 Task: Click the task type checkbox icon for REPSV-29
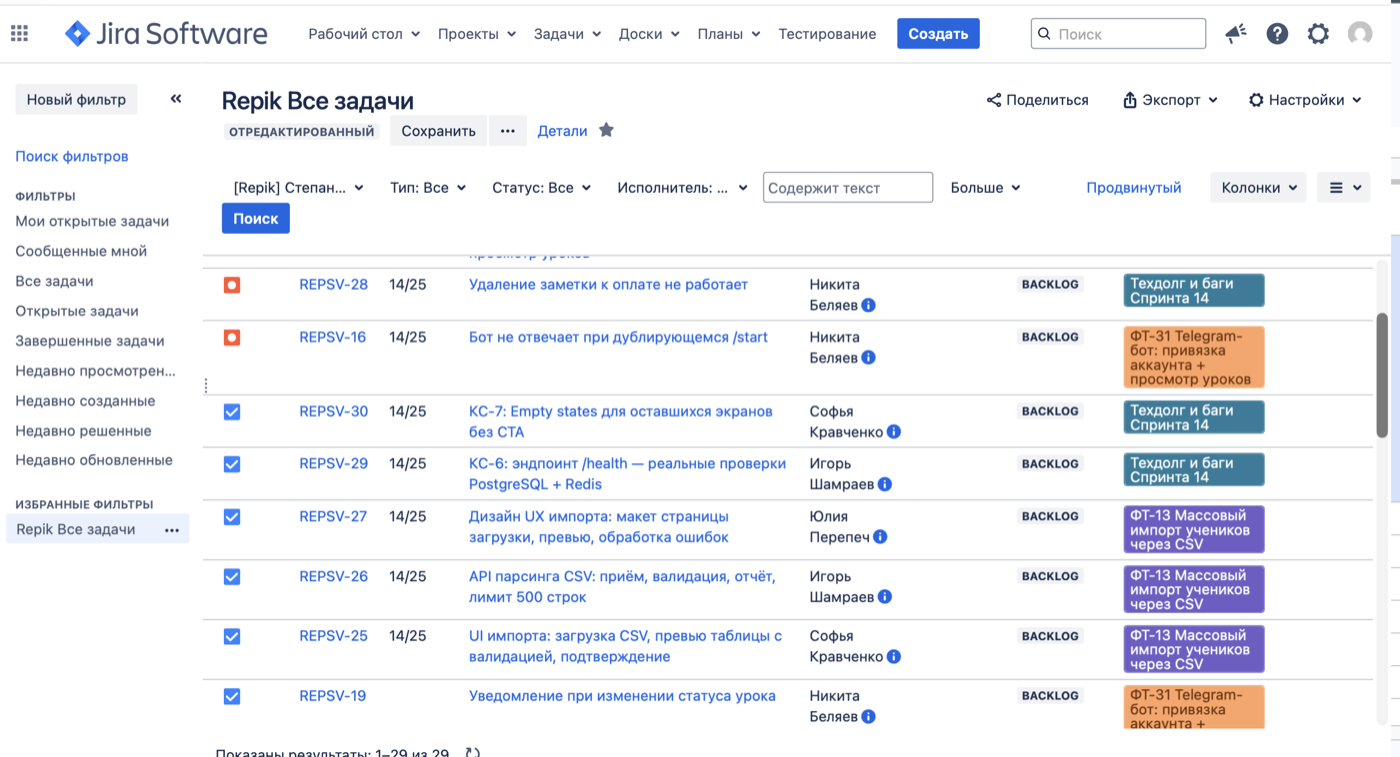click(232, 464)
